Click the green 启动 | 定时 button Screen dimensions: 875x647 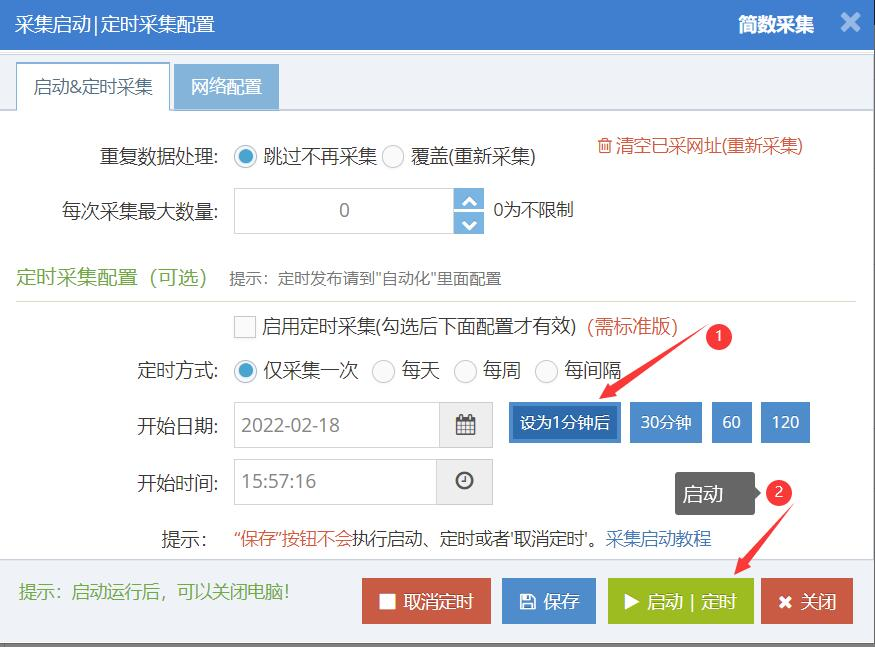coord(680,601)
